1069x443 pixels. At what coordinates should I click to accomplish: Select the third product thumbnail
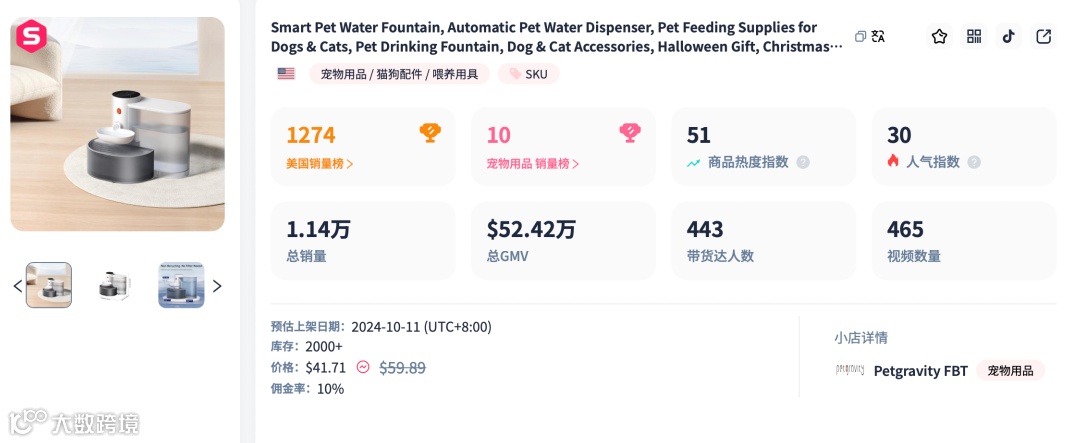pyautogui.click(x=181, y=285)
